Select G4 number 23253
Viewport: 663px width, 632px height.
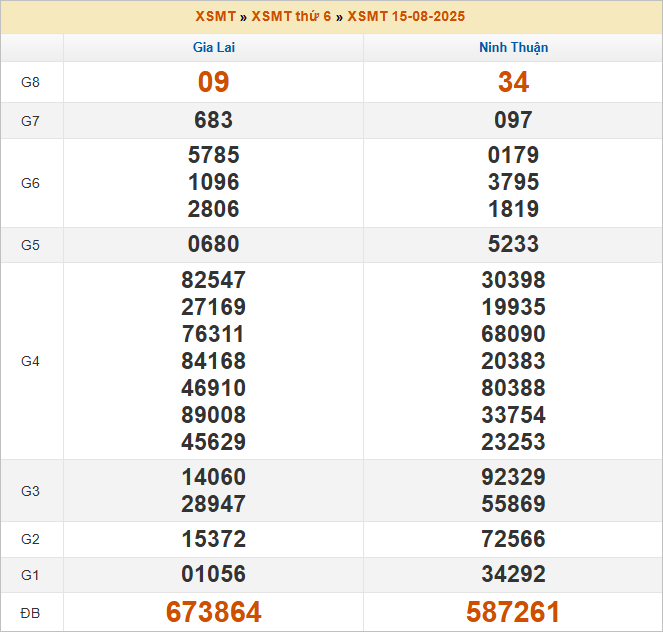(513, 442)
